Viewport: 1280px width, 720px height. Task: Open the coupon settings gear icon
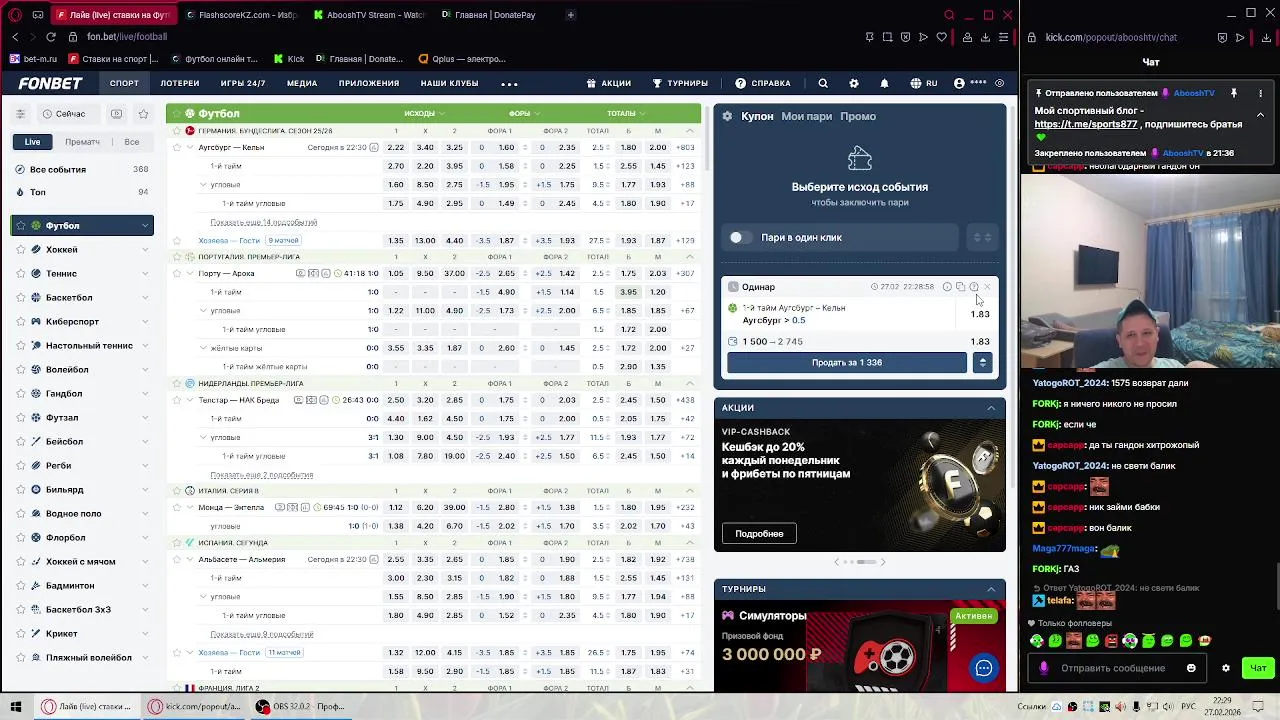point(727,116)
